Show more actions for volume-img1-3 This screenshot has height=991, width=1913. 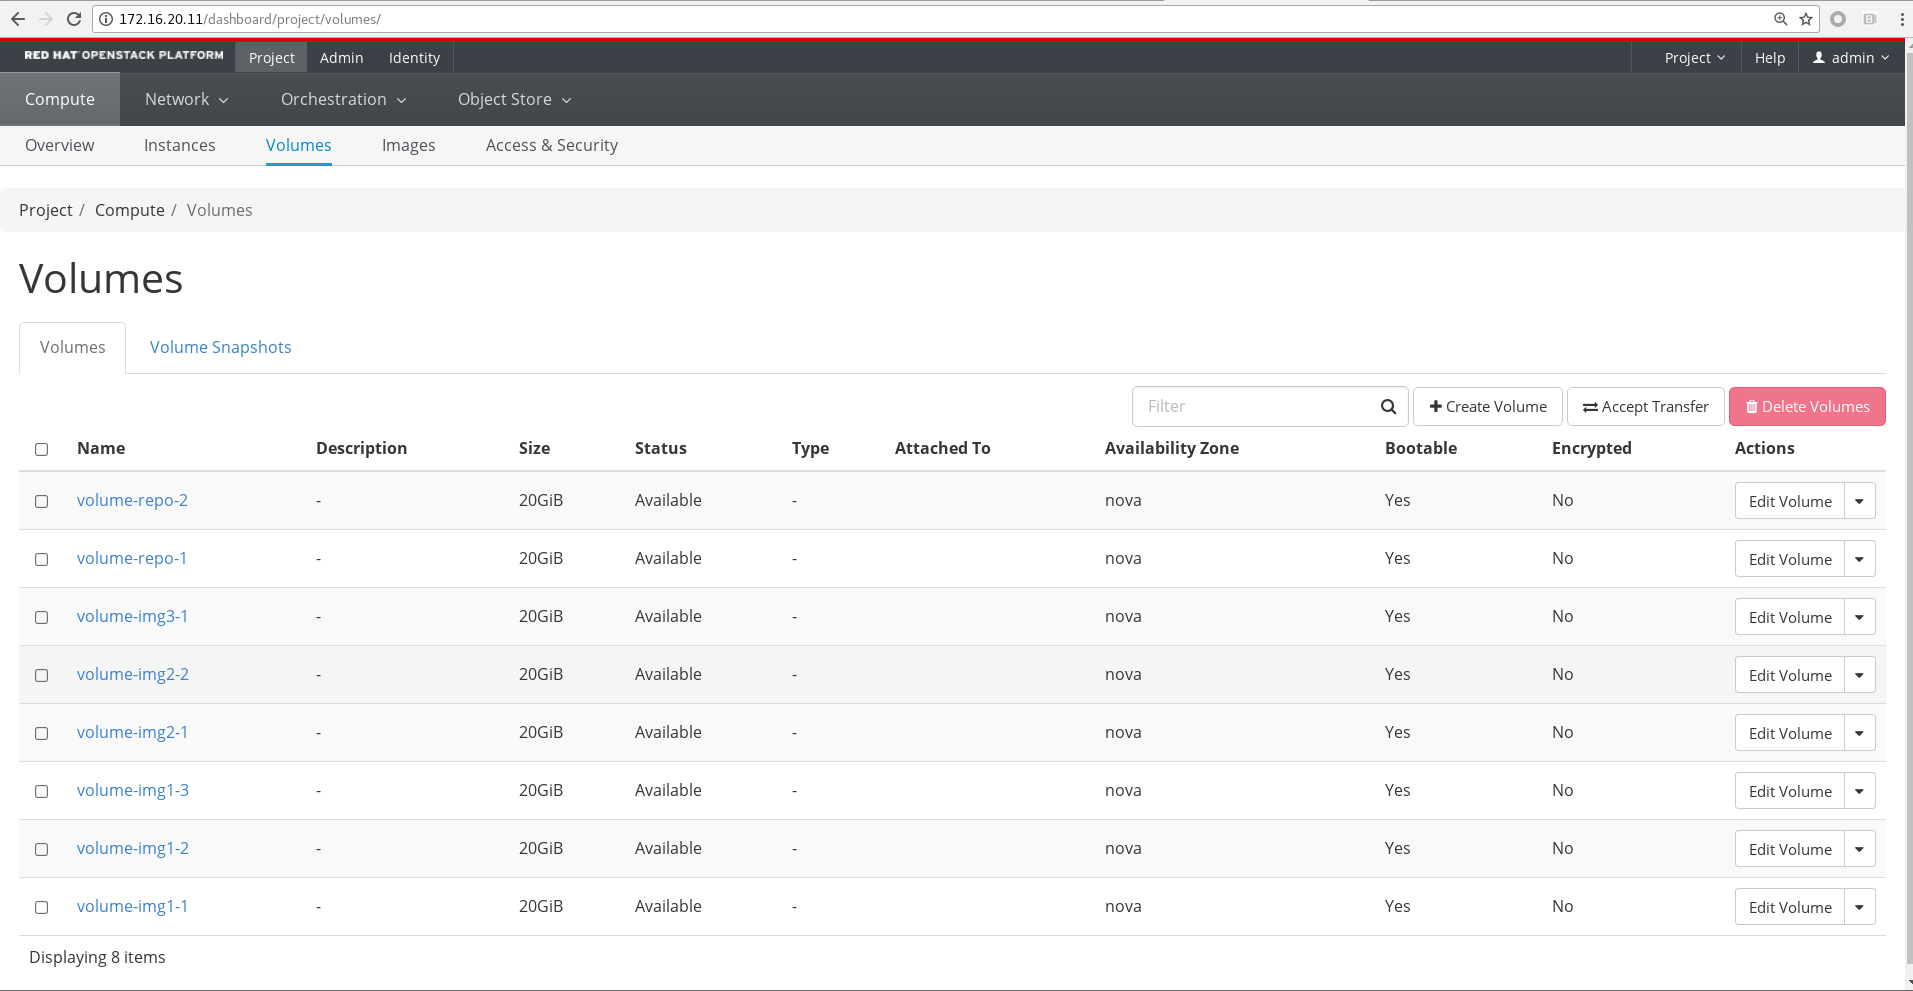pyautogui.click(x=1859, y=791)
